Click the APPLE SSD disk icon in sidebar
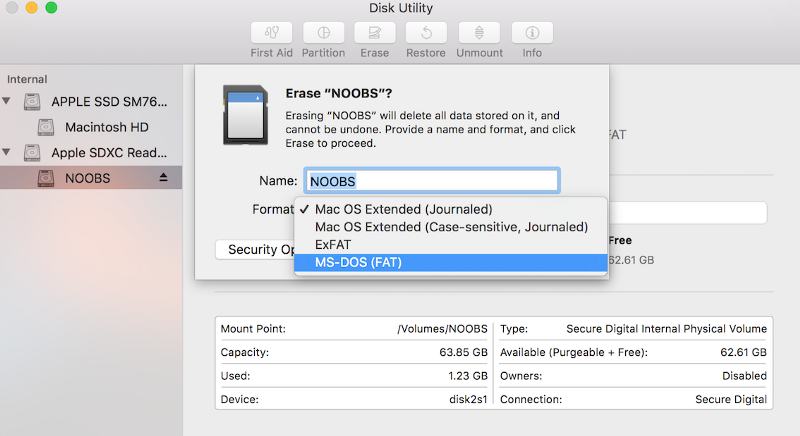Screen dimensions: 800x436 coord(32,101)
